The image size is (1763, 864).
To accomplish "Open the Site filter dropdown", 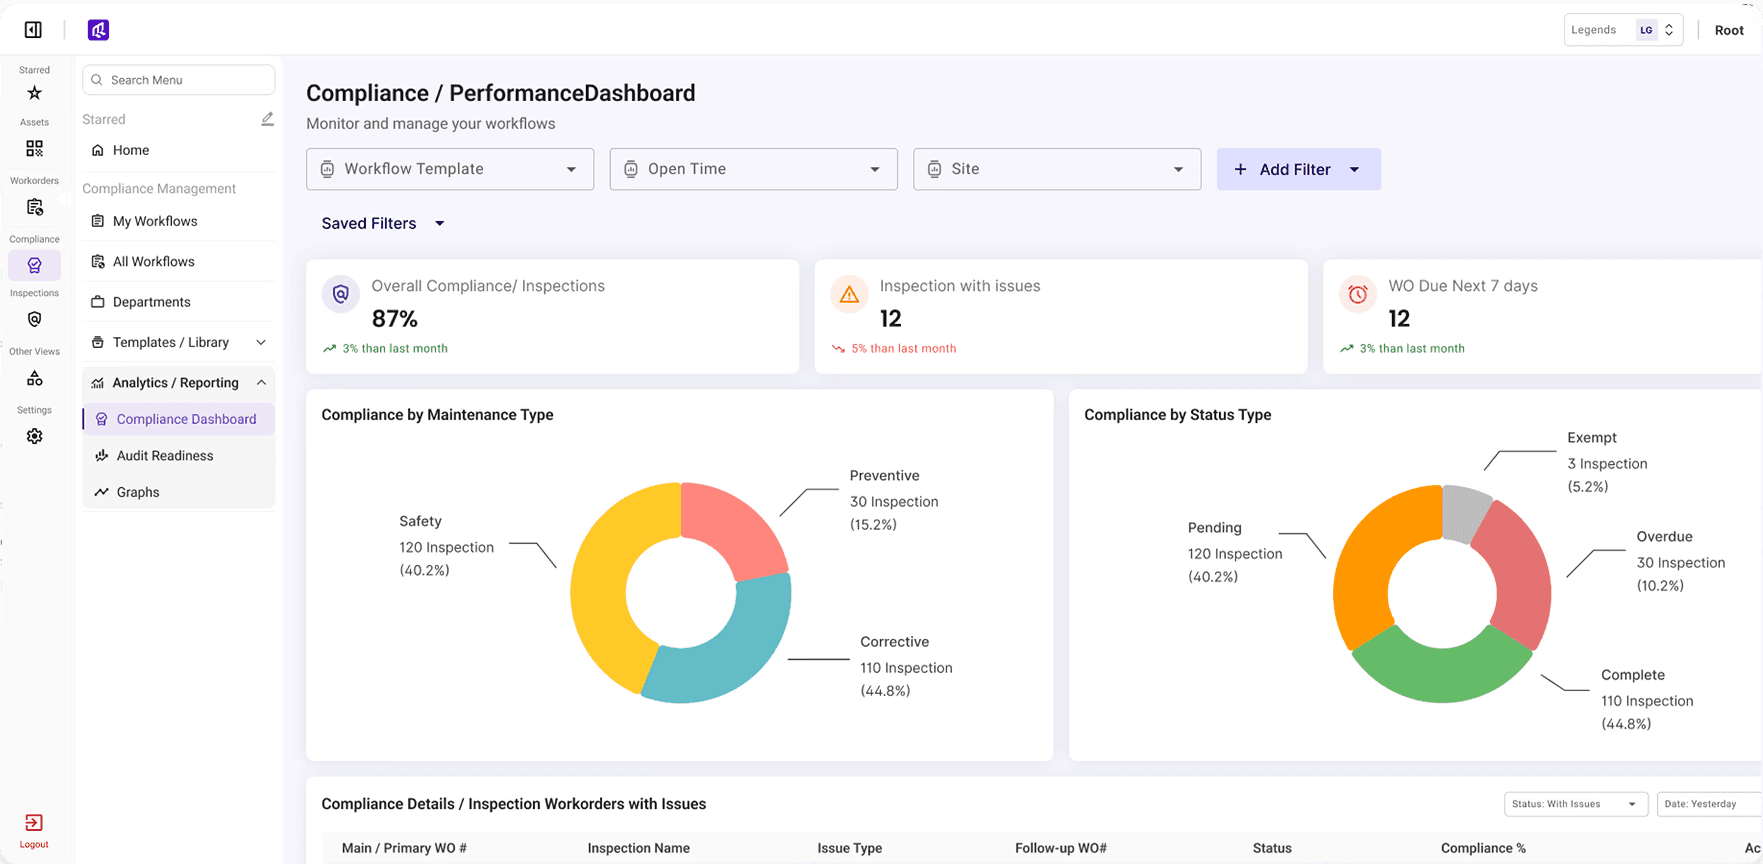I will click(x=1057, y=169).
